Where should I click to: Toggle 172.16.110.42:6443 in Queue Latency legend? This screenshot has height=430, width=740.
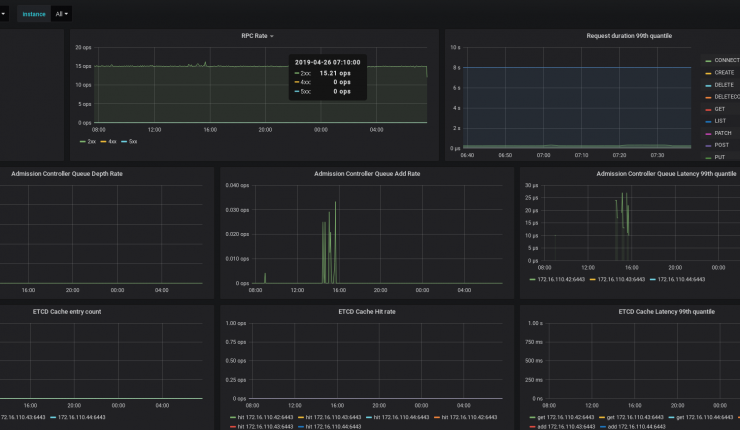pyautogui.click(x=557, y=279)
